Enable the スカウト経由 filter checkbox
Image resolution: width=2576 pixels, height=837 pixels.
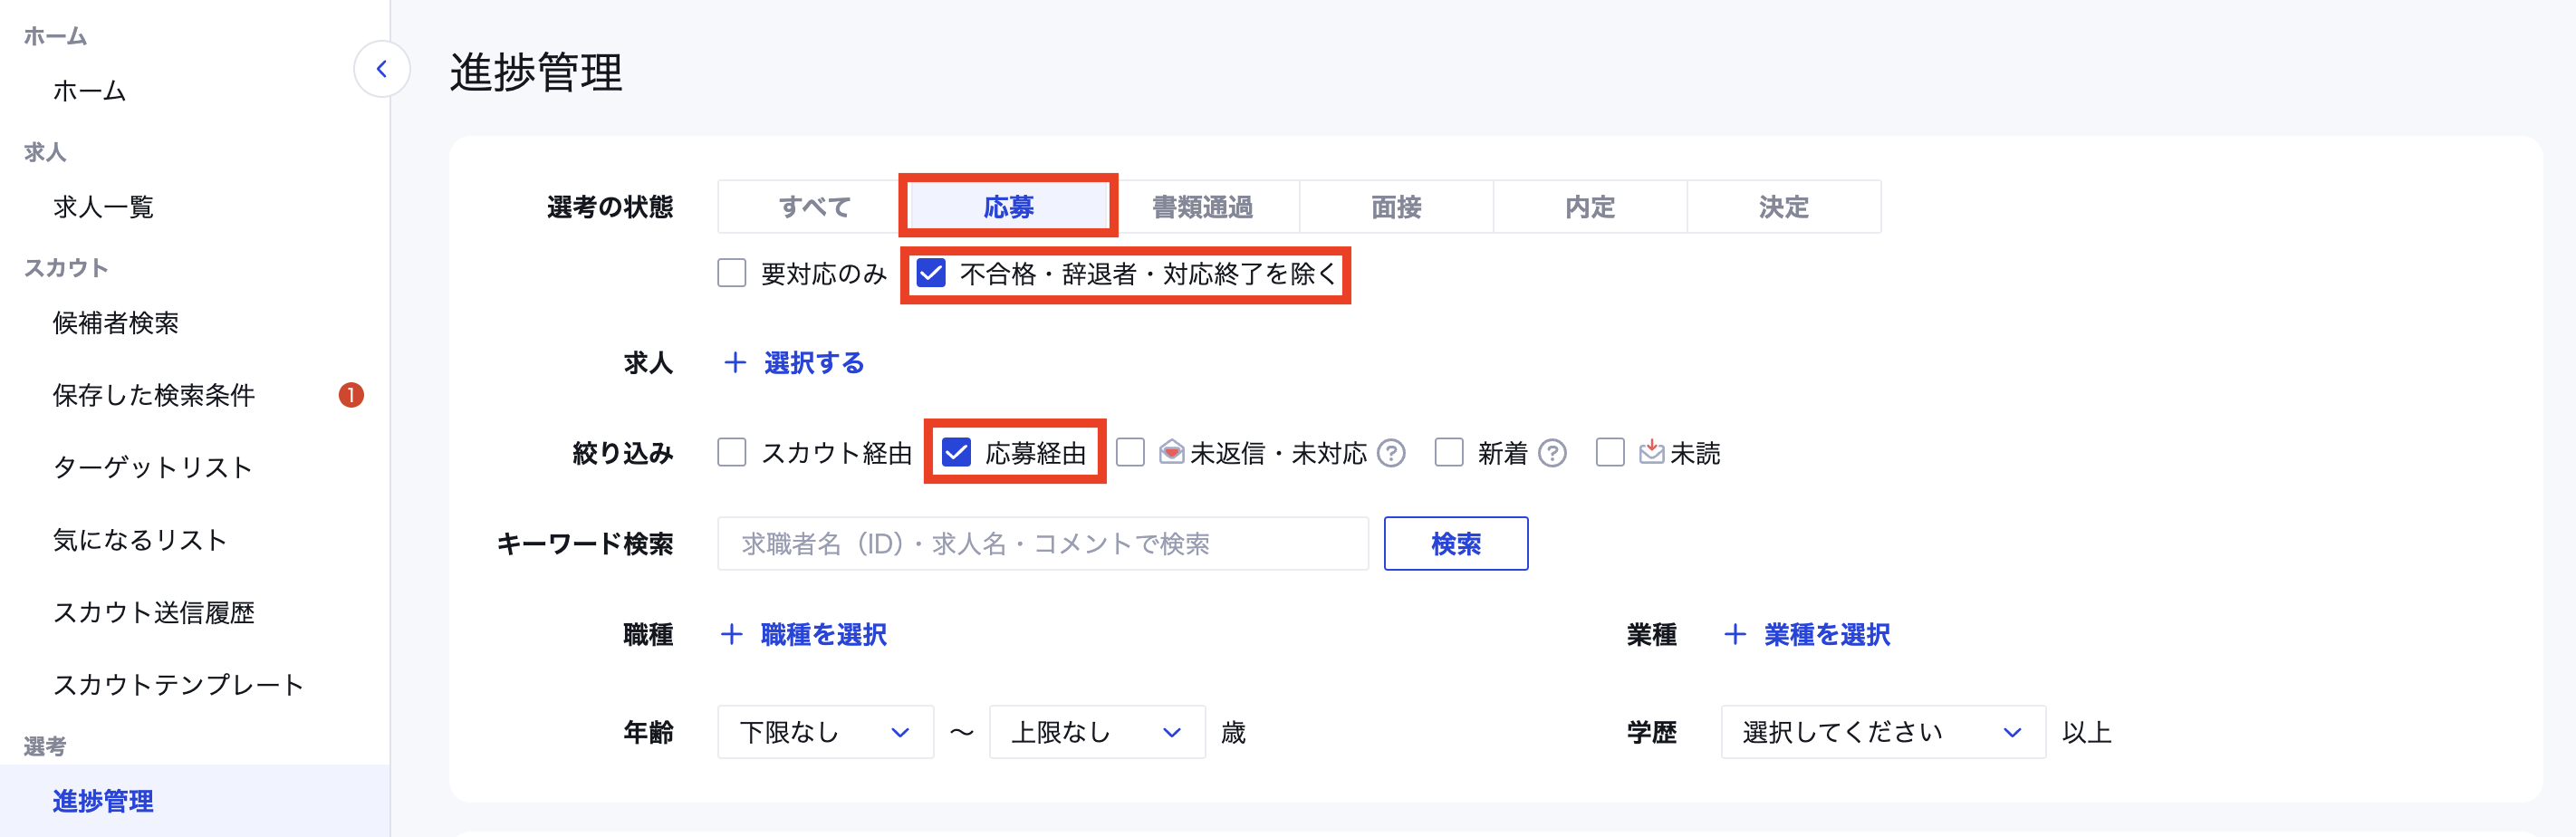pos(731,453)
